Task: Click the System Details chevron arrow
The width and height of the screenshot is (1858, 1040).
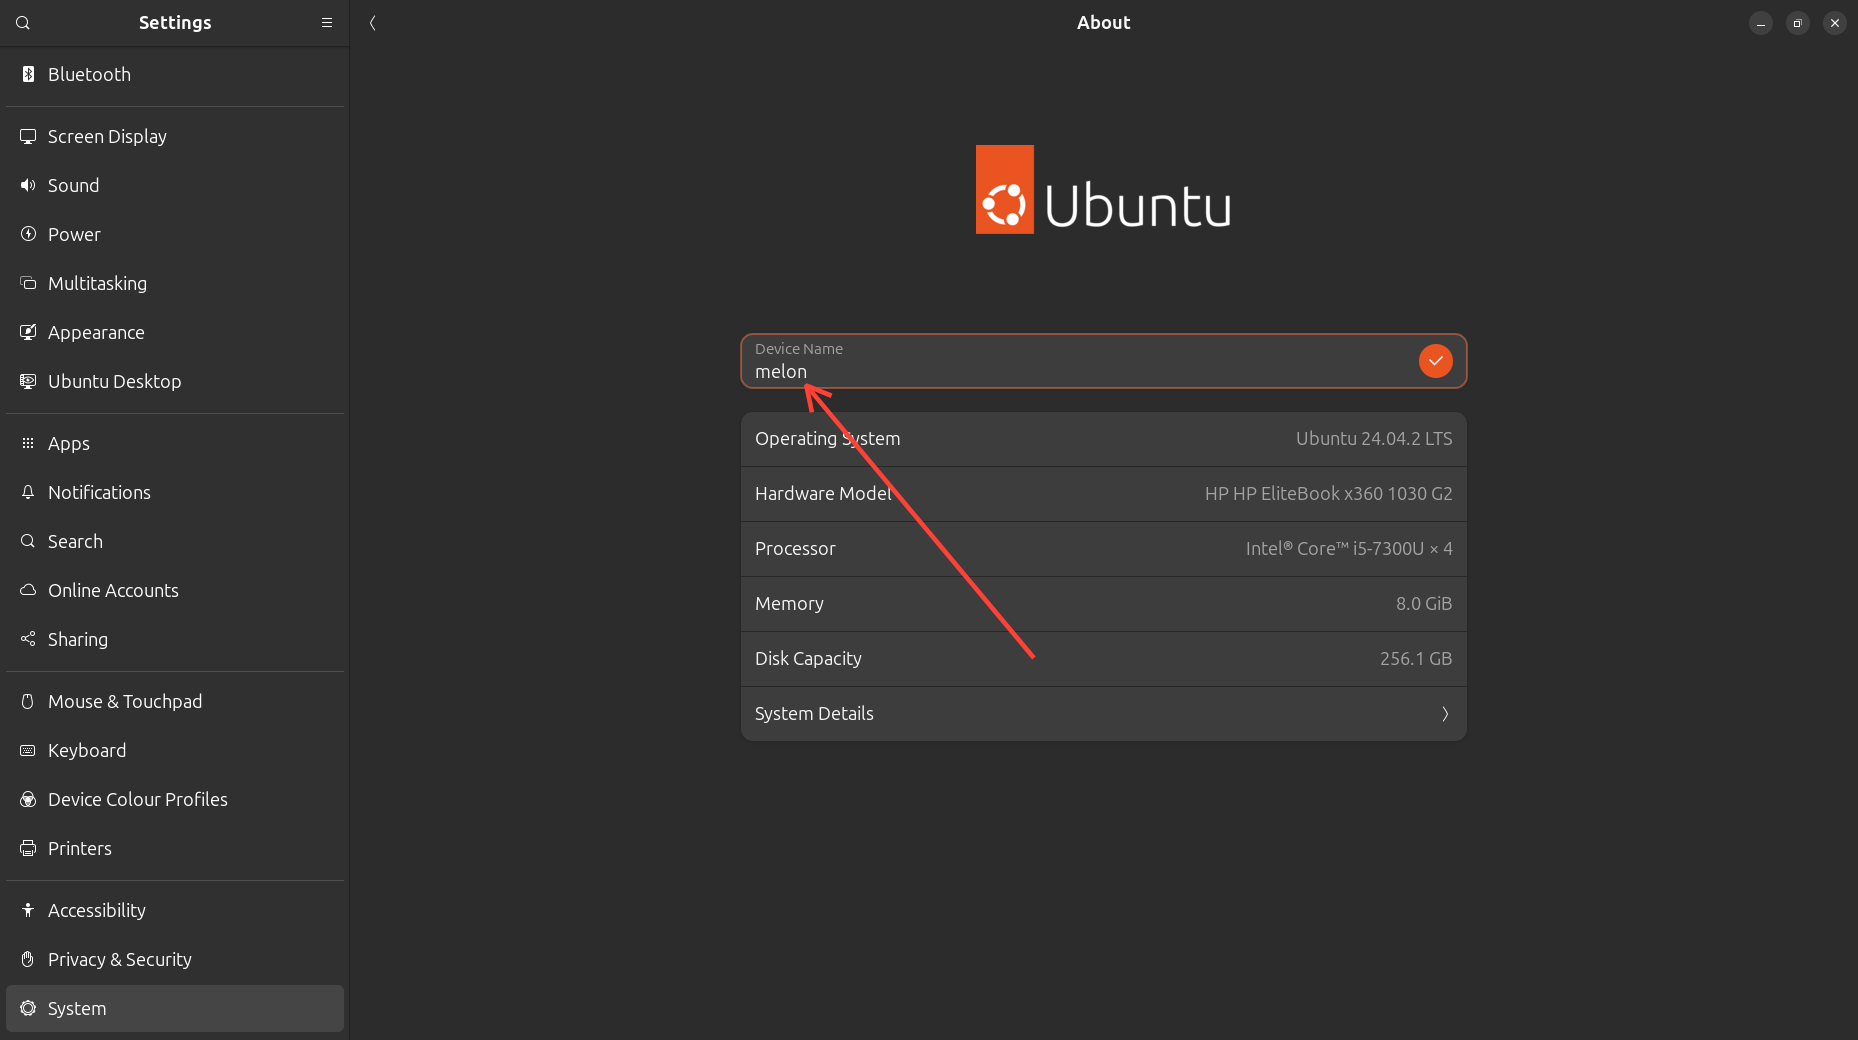Action: pyautogui.click(x=1444, y=714)
